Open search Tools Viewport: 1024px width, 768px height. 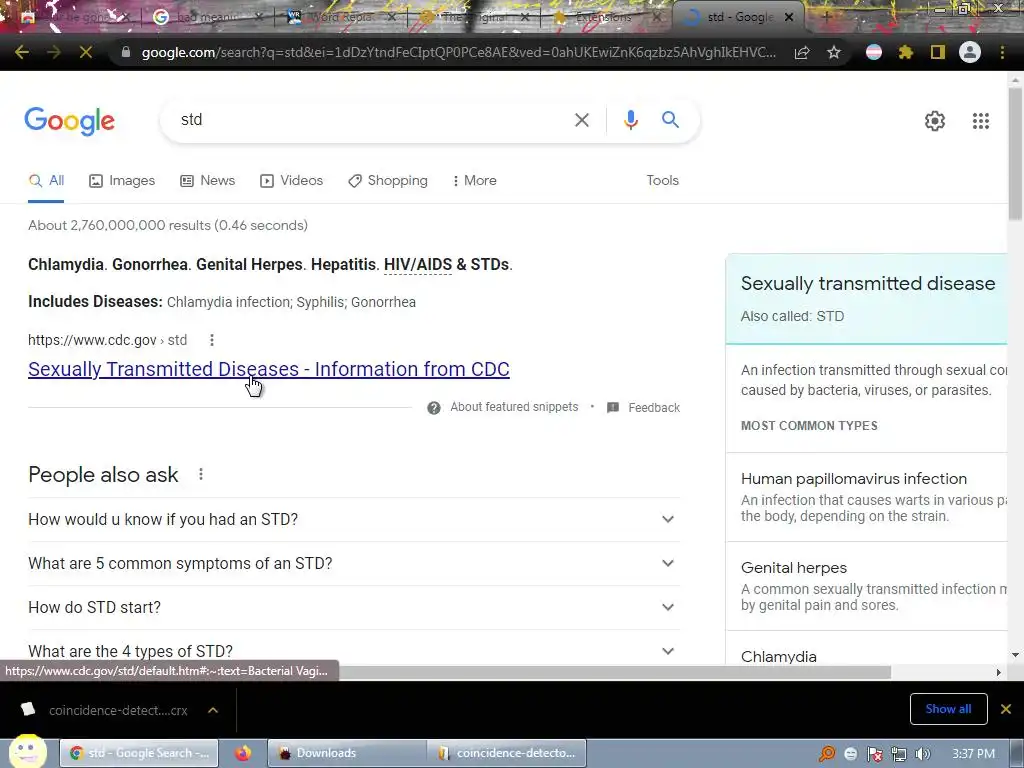click(x=662, y=180)
